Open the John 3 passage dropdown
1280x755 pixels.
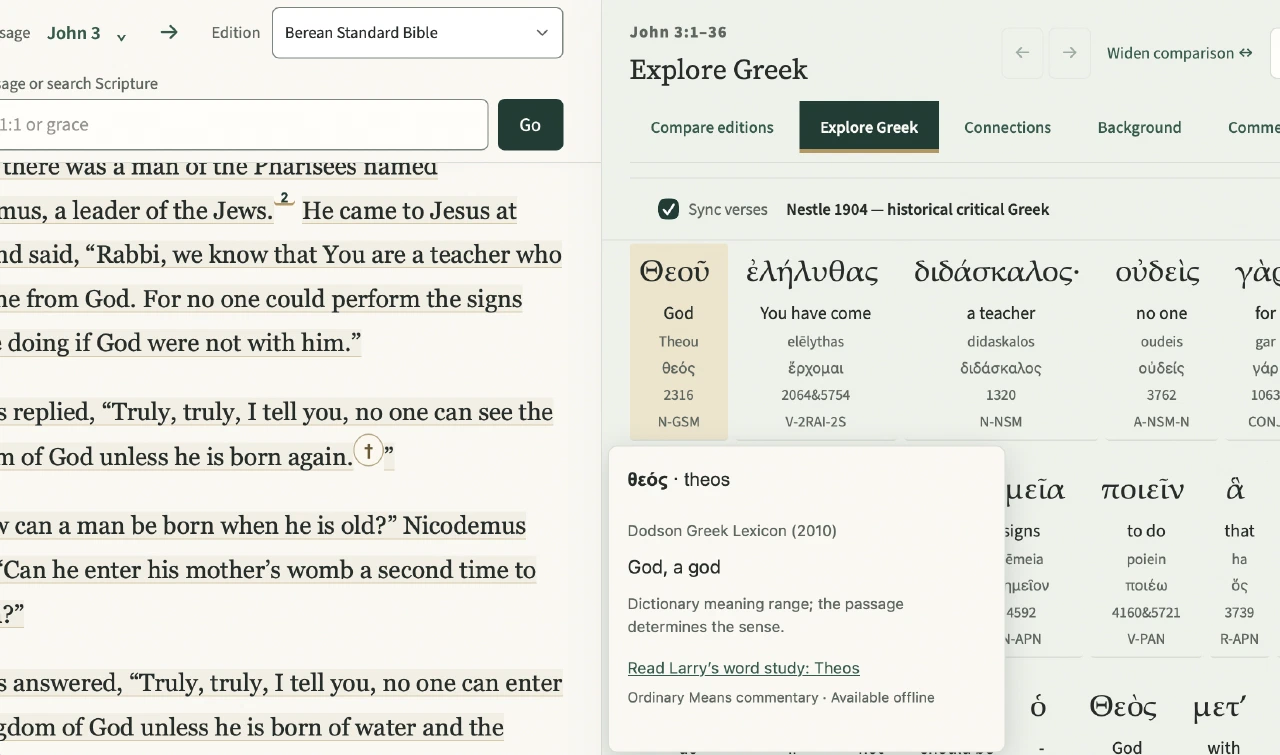87,33
